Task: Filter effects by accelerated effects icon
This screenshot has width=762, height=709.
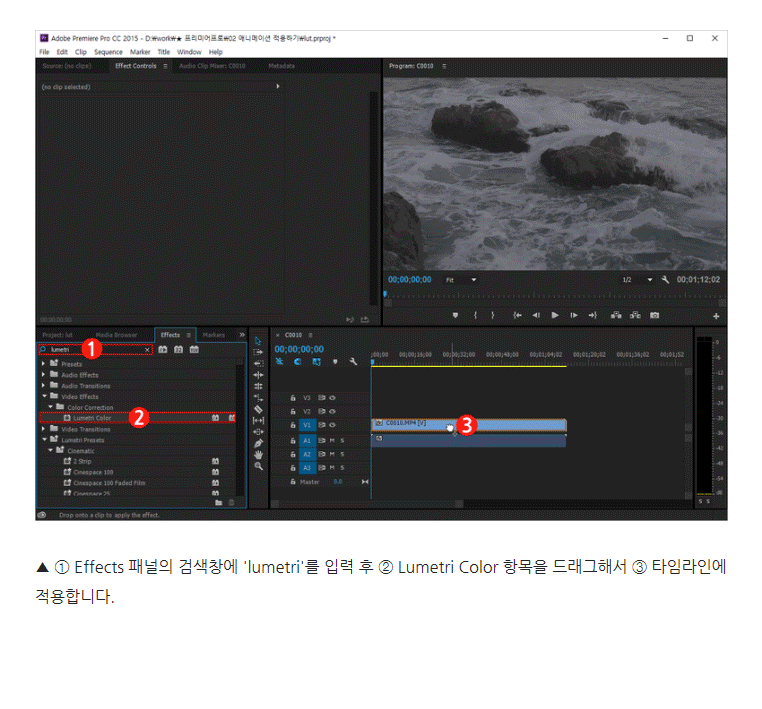Action: point(163,349)
